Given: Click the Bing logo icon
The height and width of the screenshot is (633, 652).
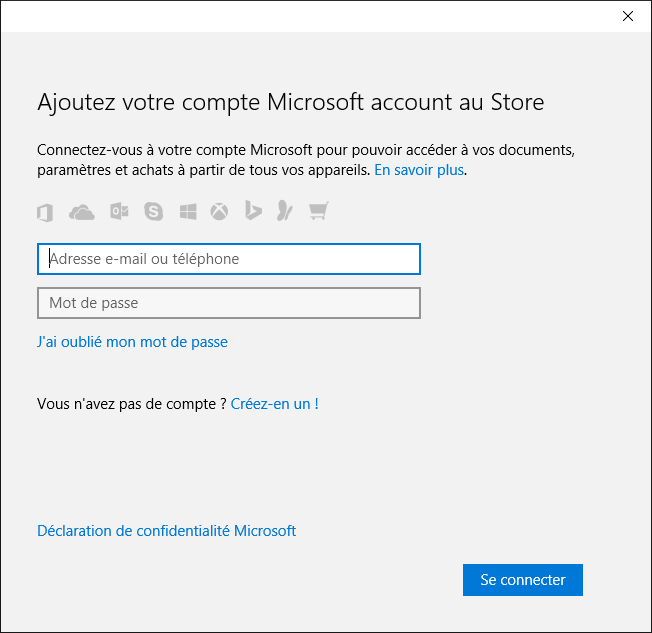Looking at the screenshot, I should point(253,210).
